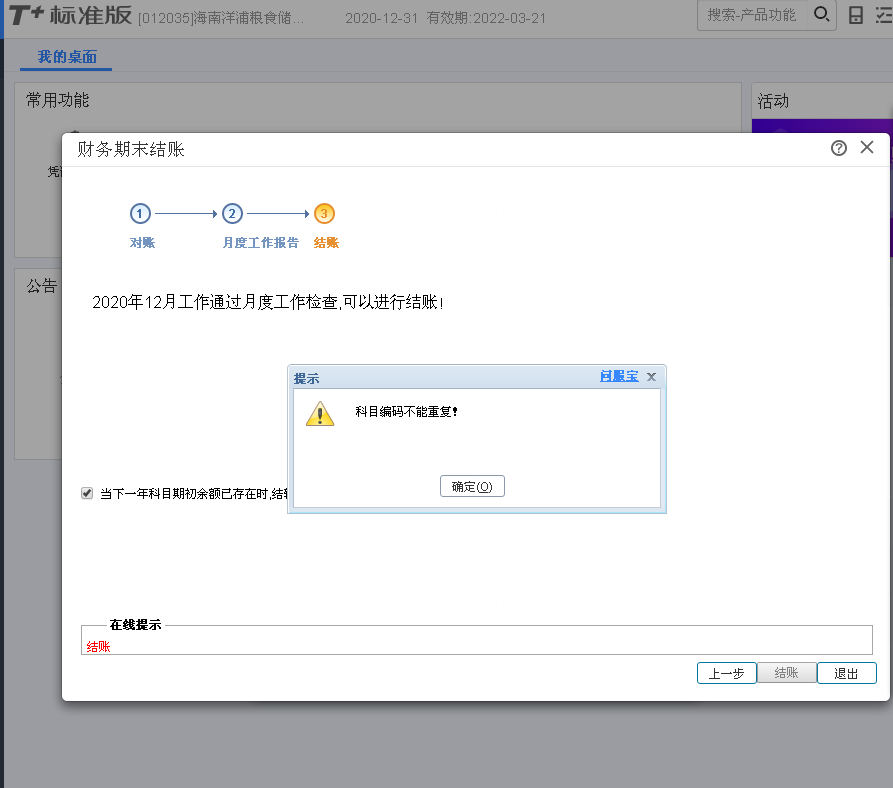Click the 活动 panel heading
The width and height of the screenshot is (893, 788).
[x=773, y=101]
